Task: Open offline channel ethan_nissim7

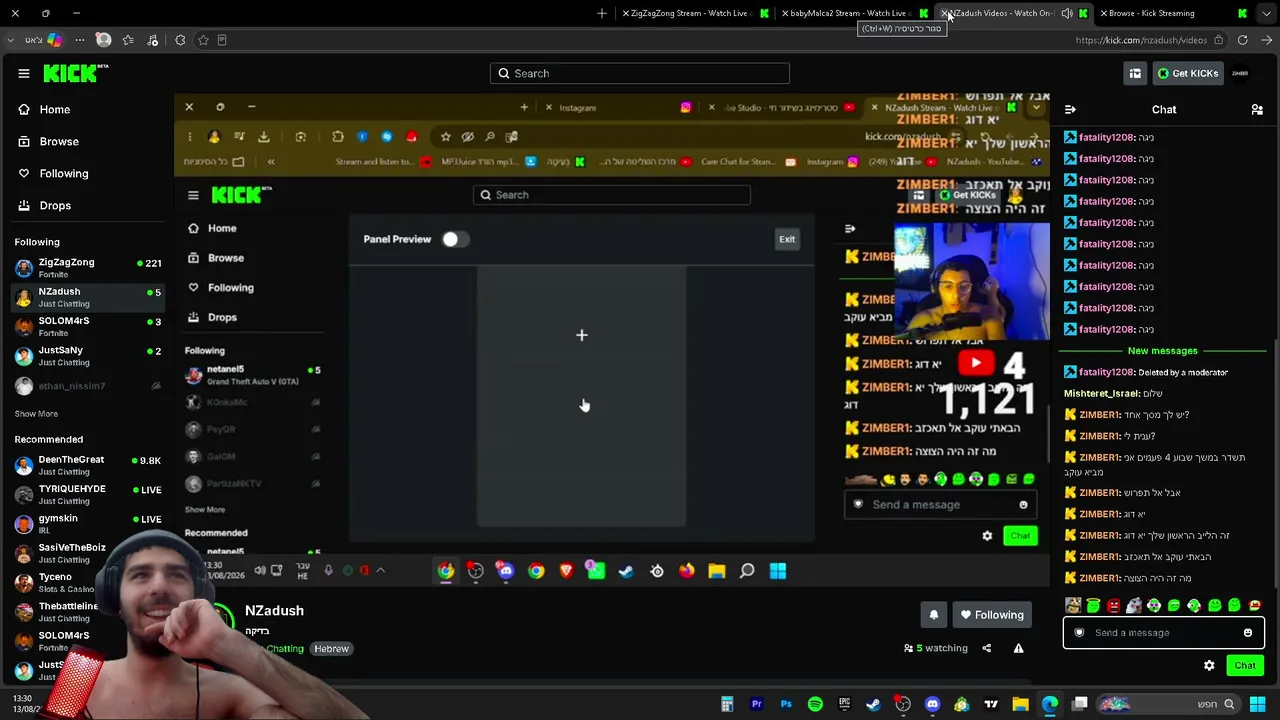Action: point(88,385)
